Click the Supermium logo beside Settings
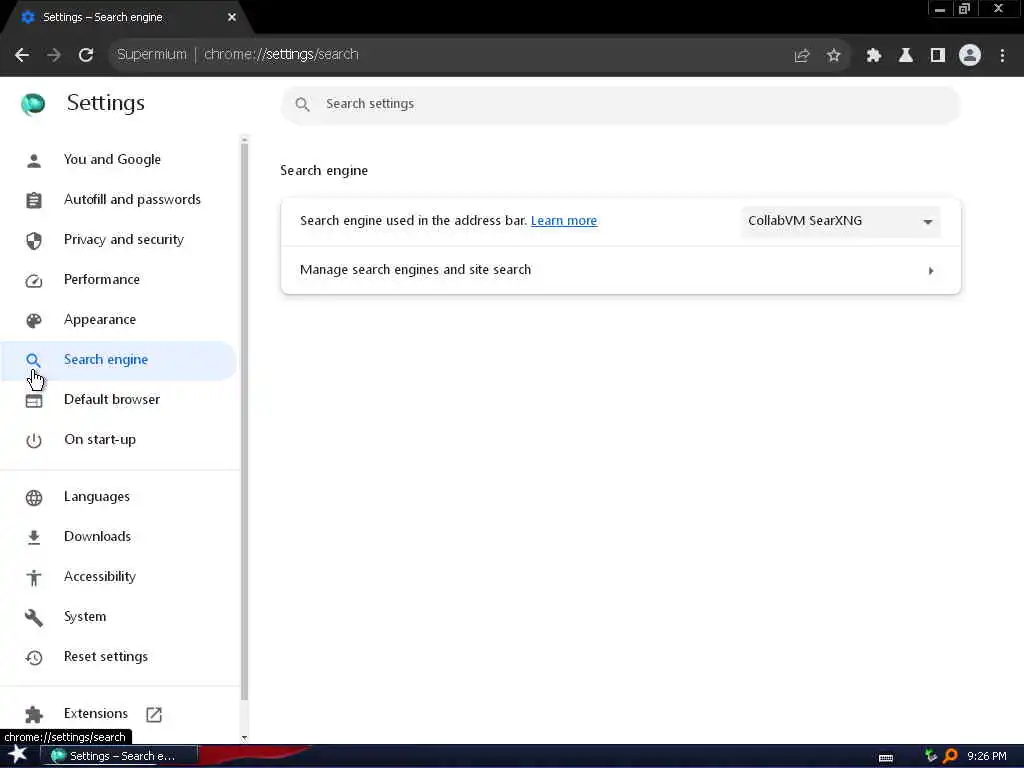 [x=33, y=103]
